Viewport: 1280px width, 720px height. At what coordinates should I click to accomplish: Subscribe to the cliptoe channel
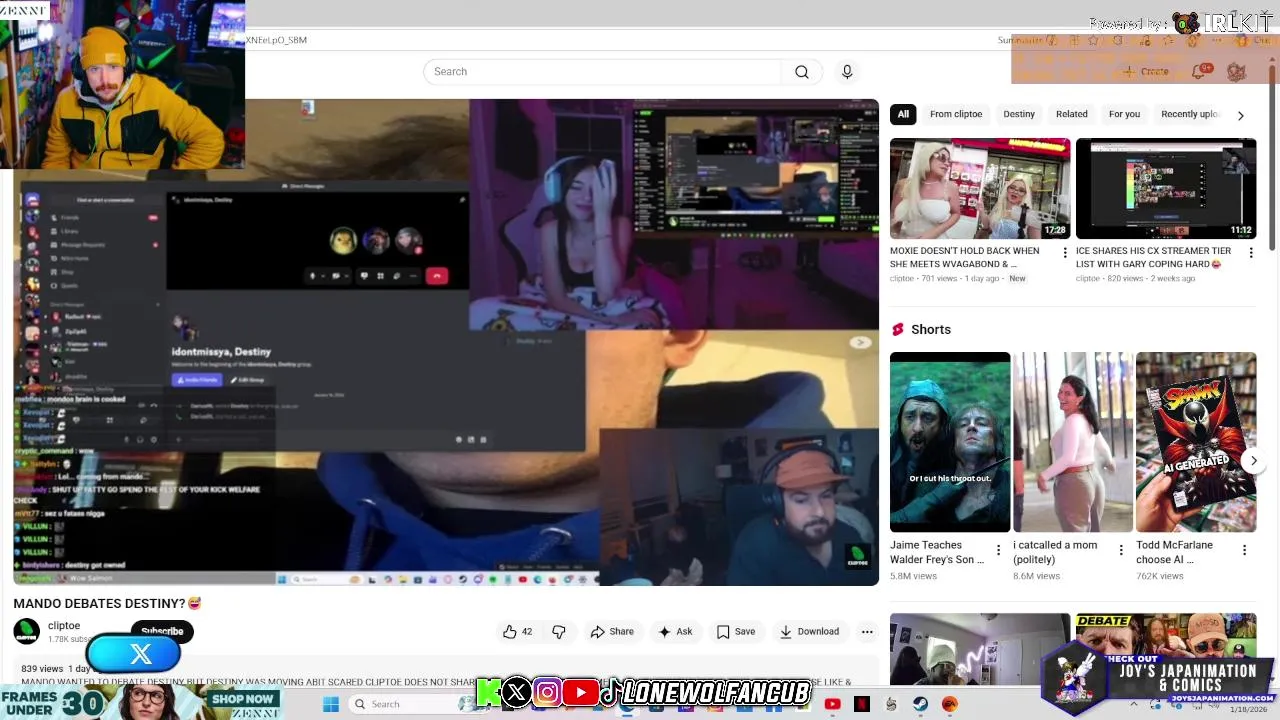162,631
